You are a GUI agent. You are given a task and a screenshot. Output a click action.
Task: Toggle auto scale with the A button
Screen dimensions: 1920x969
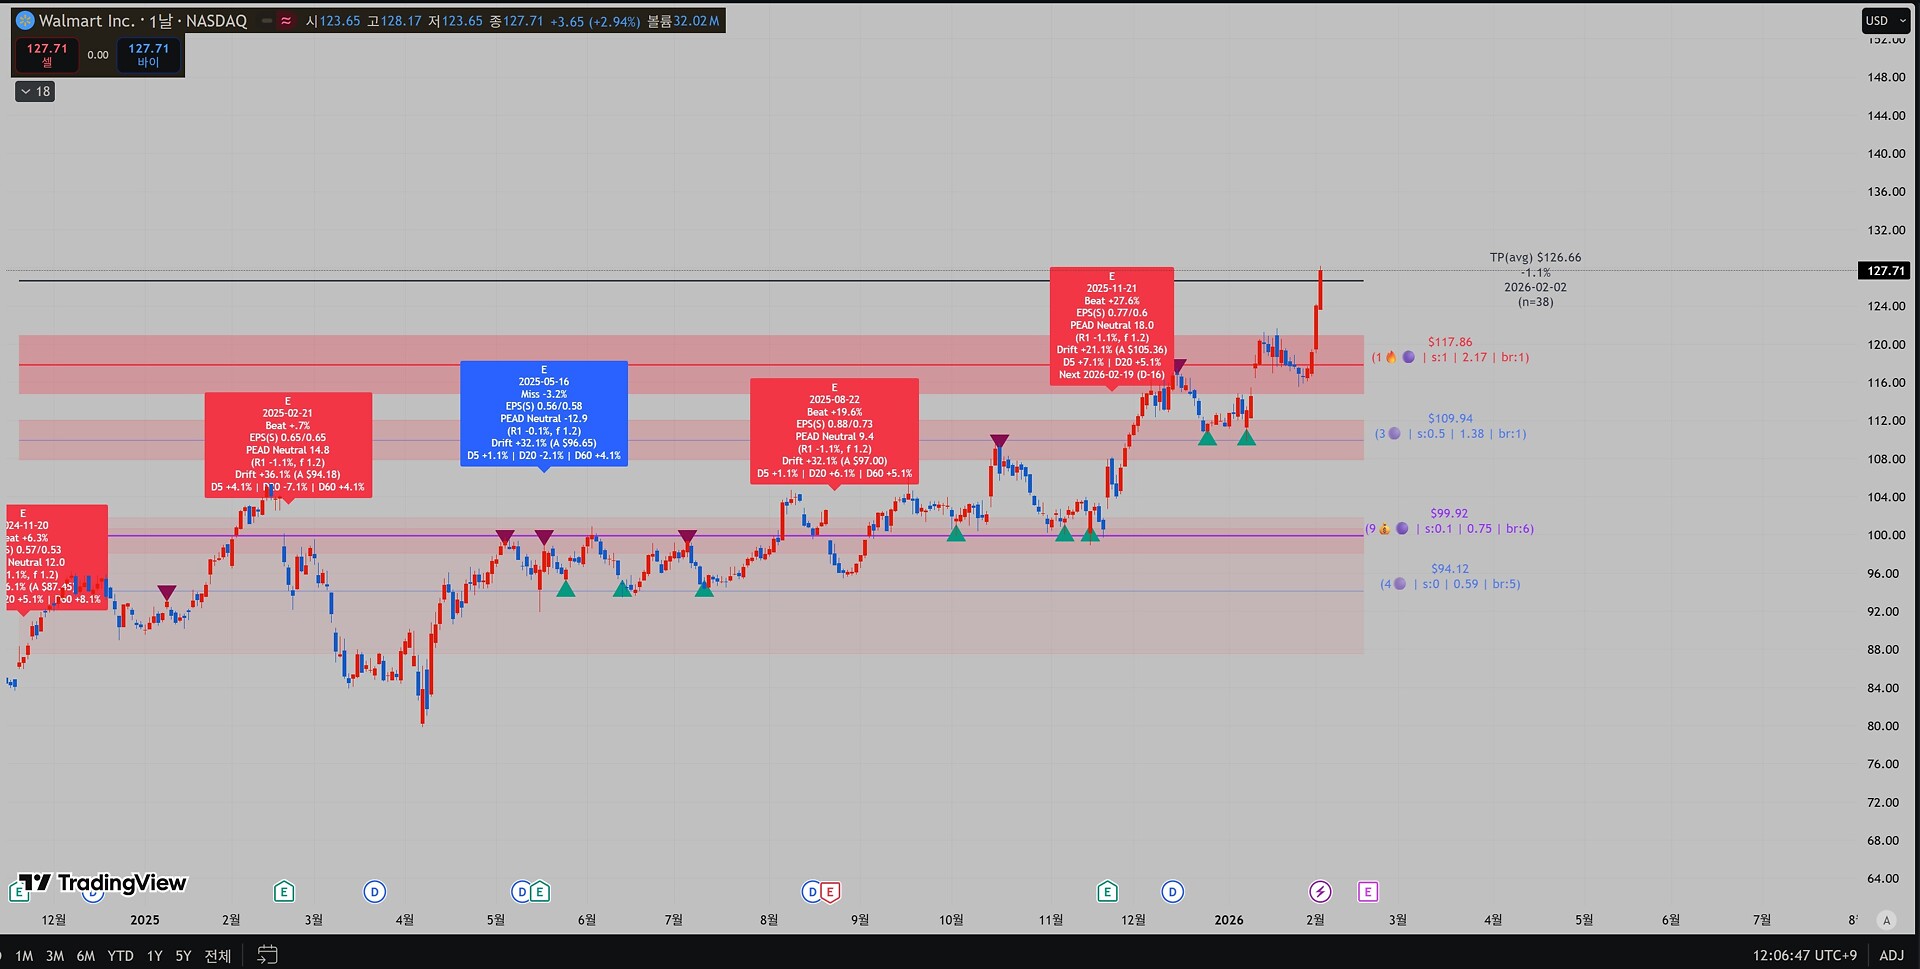(1887, 920)
